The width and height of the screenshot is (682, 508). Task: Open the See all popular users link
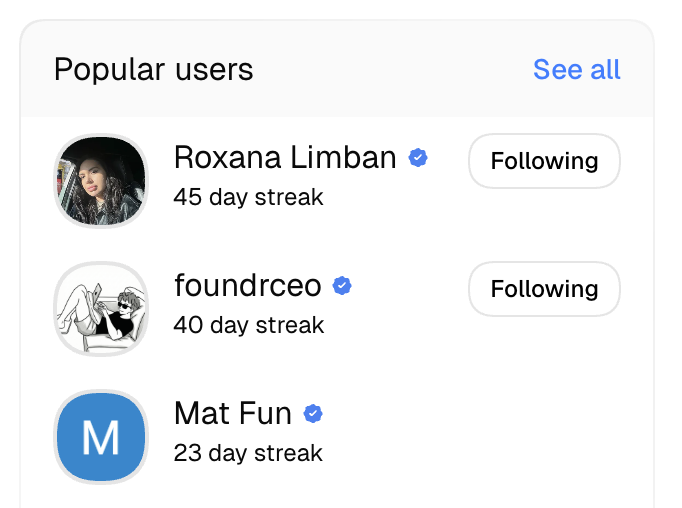[576, 69]
